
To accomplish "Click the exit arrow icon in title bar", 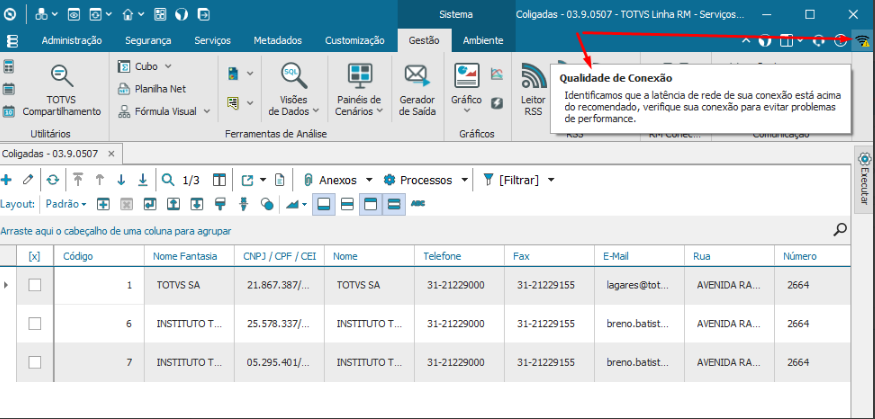I will [x=205, y=15].
